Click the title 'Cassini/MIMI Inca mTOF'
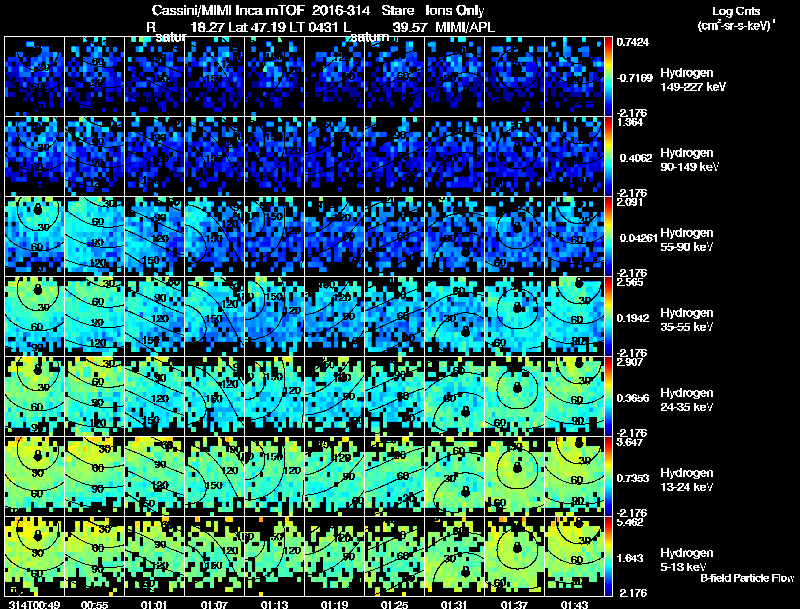 coord(228,10)
